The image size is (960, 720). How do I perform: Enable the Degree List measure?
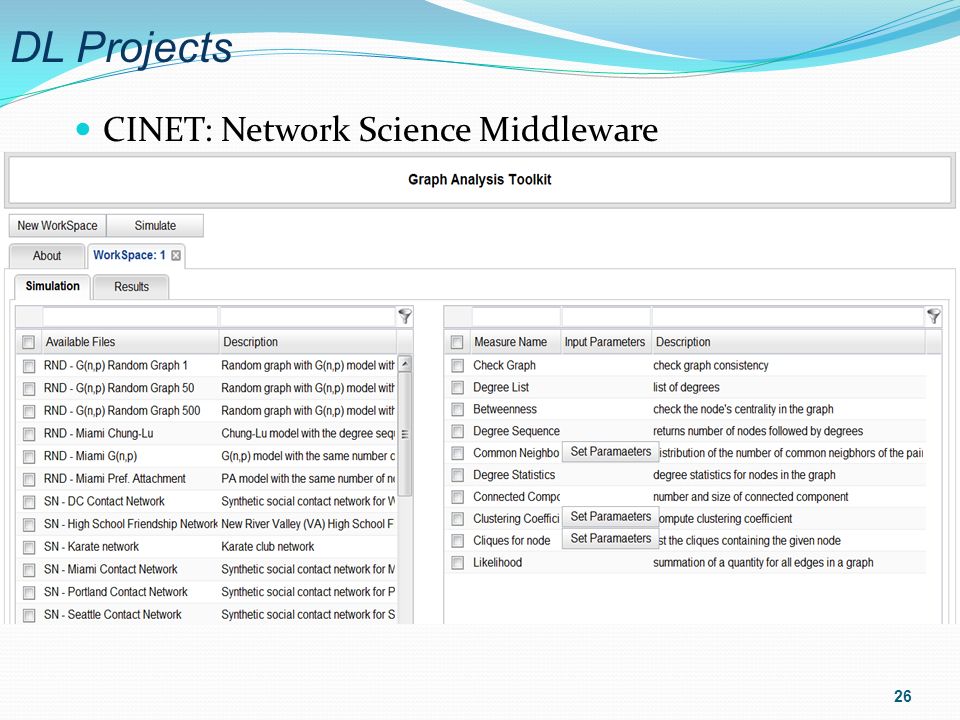(457, 388)
